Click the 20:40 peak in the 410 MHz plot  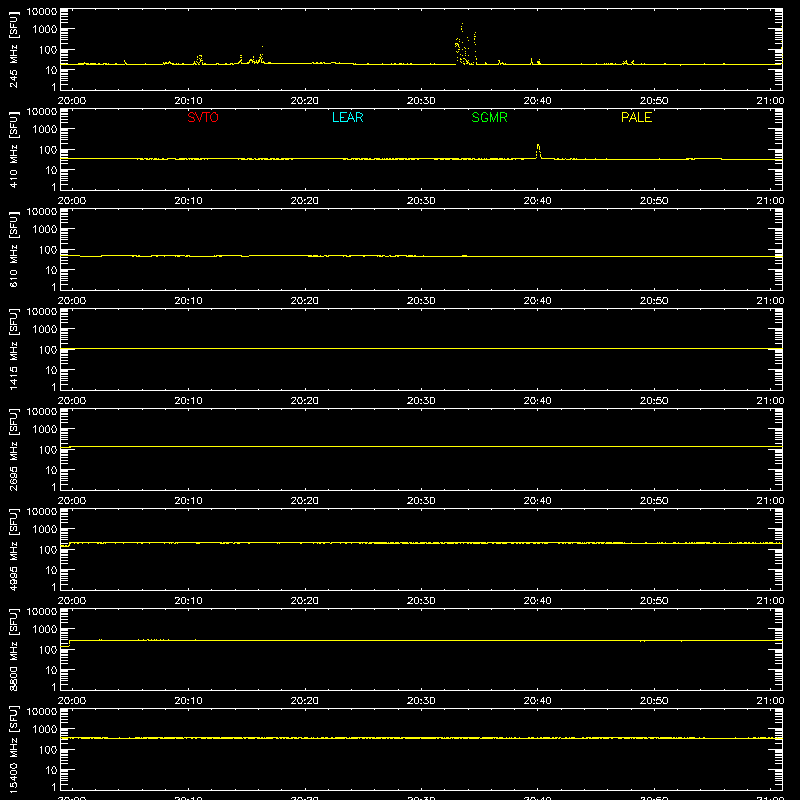[538, 151]
